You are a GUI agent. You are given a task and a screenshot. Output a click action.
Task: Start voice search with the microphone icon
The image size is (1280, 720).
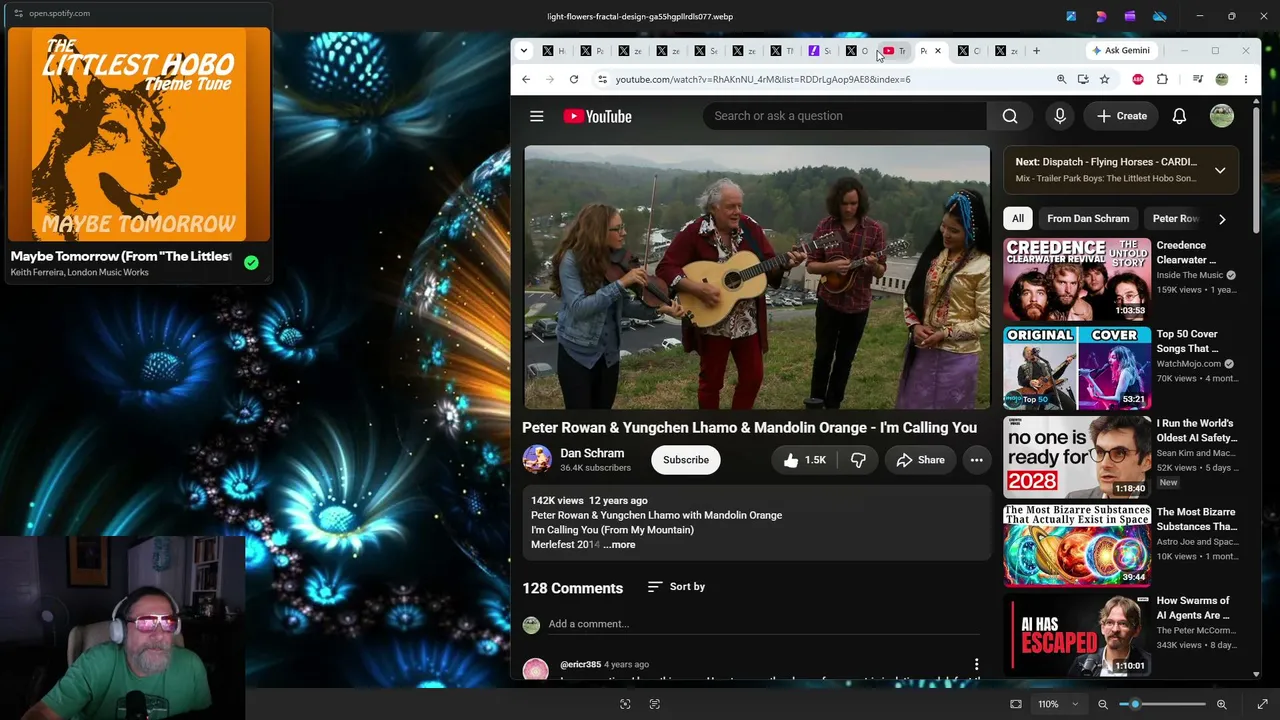pyautogui.click(x=1060, y=116)
